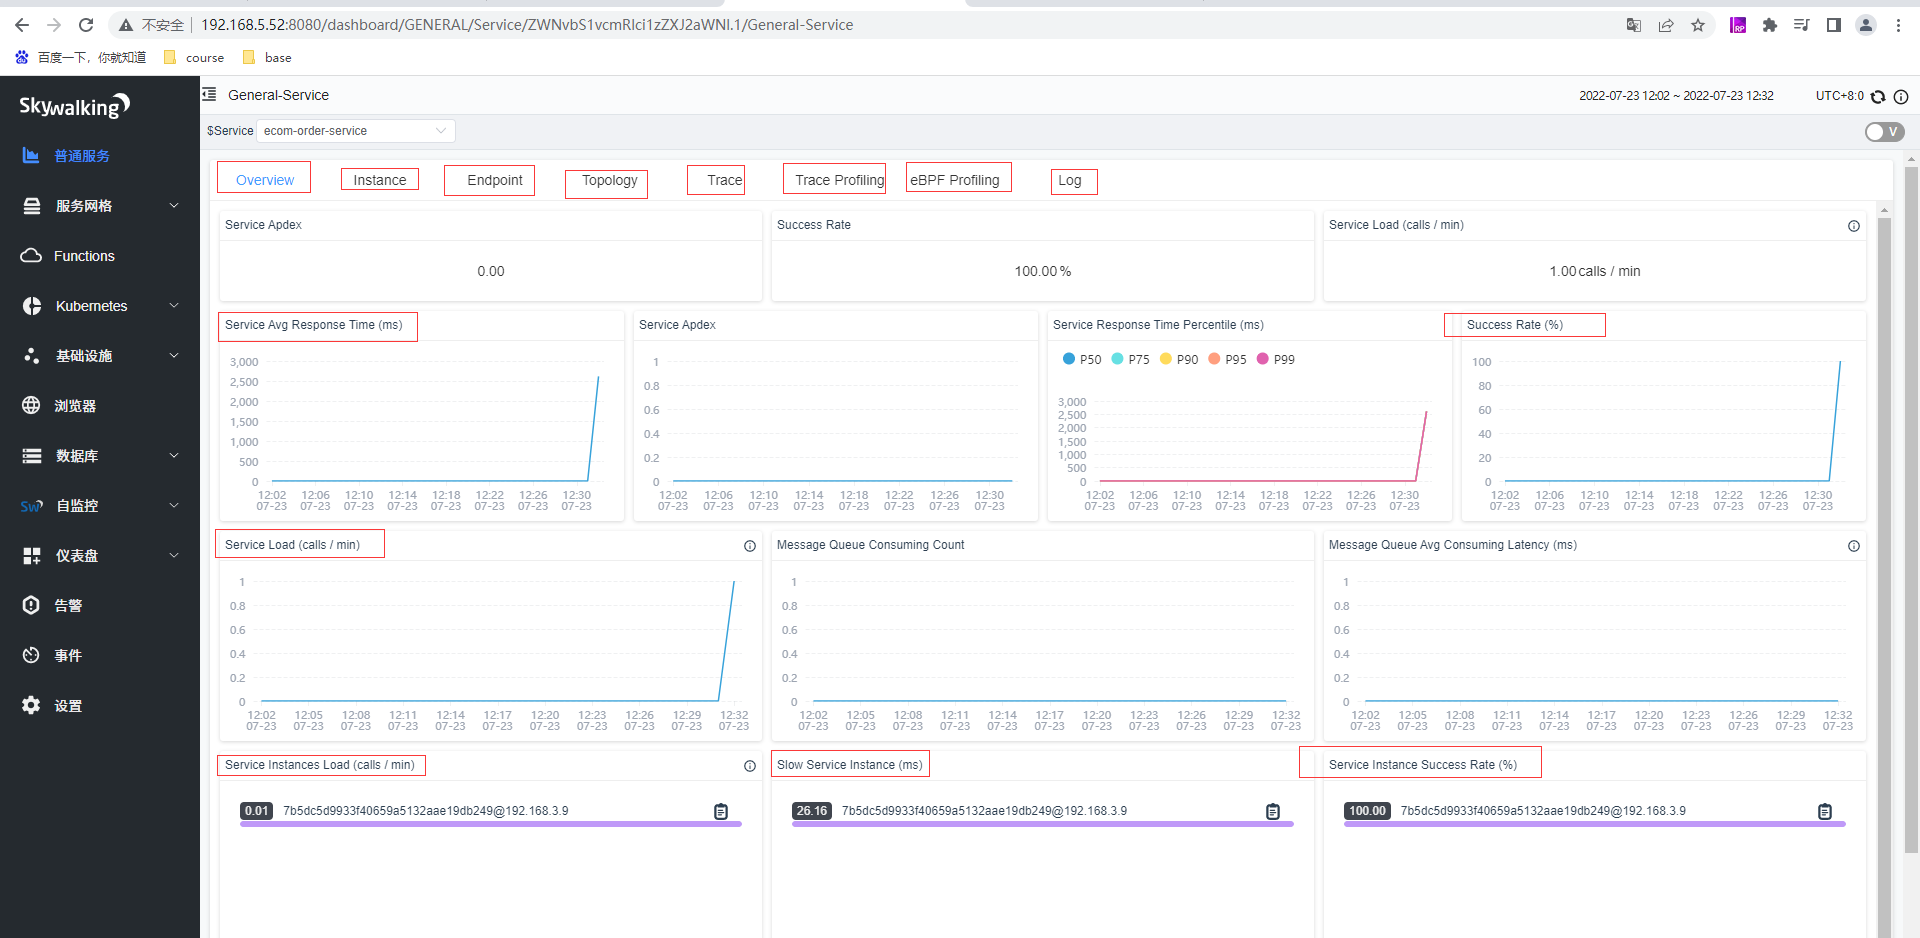Click the page outer vertical scrollbar

pyautogui.click(x=1912, y=508)
